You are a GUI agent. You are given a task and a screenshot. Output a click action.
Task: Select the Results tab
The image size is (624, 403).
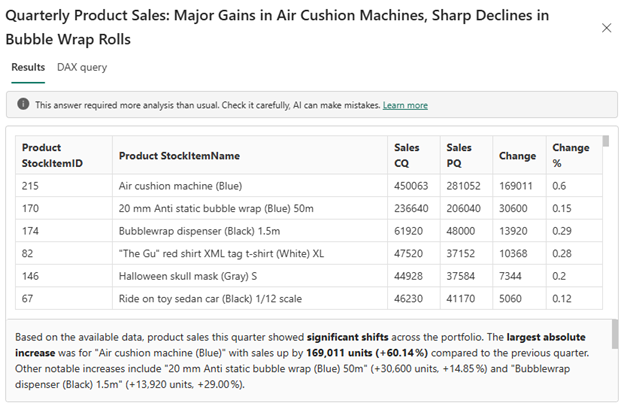28,67
